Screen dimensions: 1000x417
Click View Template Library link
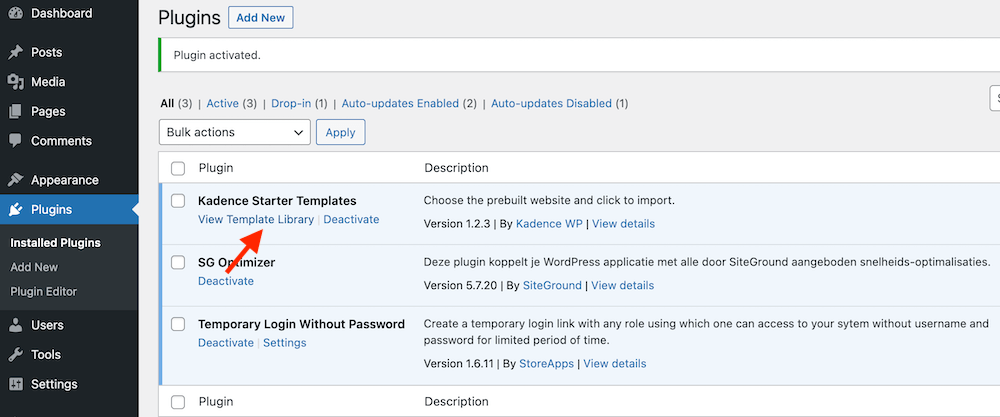[256, 219]
